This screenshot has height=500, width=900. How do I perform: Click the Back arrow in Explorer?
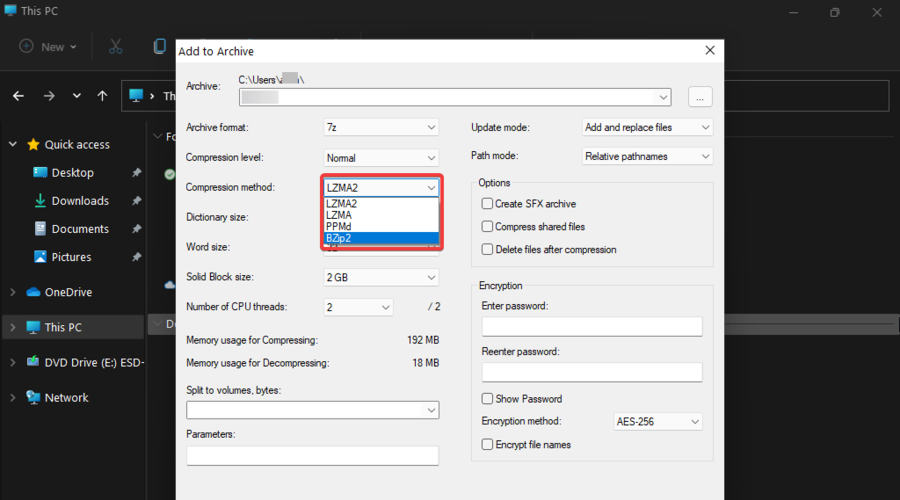[x=18, y=96]
